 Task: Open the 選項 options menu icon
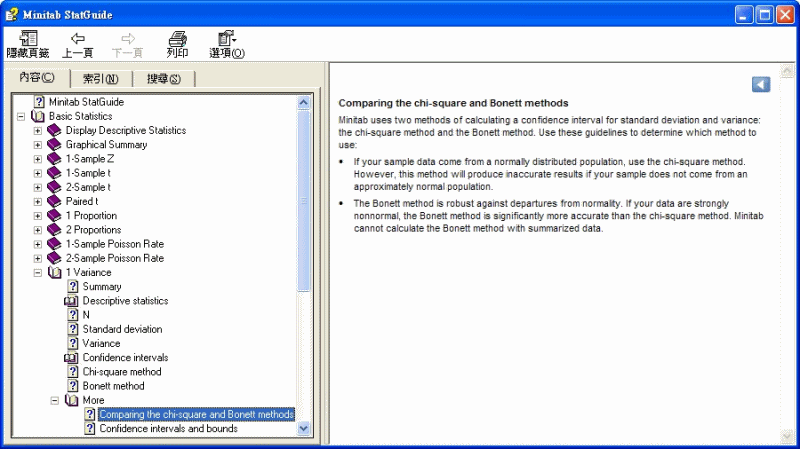click(x=227, y=38)
